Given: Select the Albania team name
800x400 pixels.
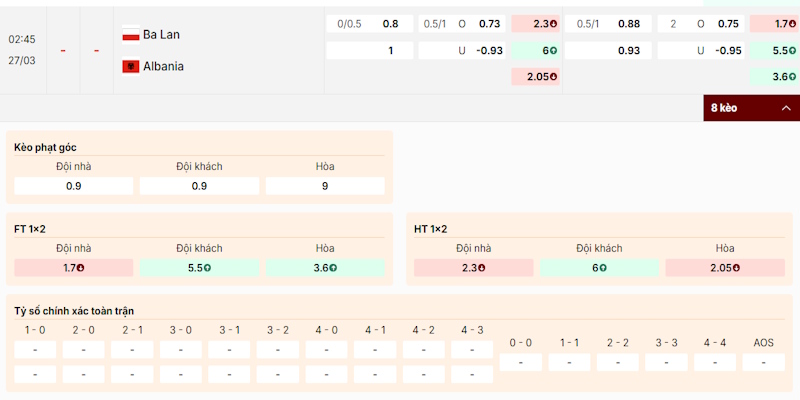Looking at the screenshot, I should [x=164, y=66].
